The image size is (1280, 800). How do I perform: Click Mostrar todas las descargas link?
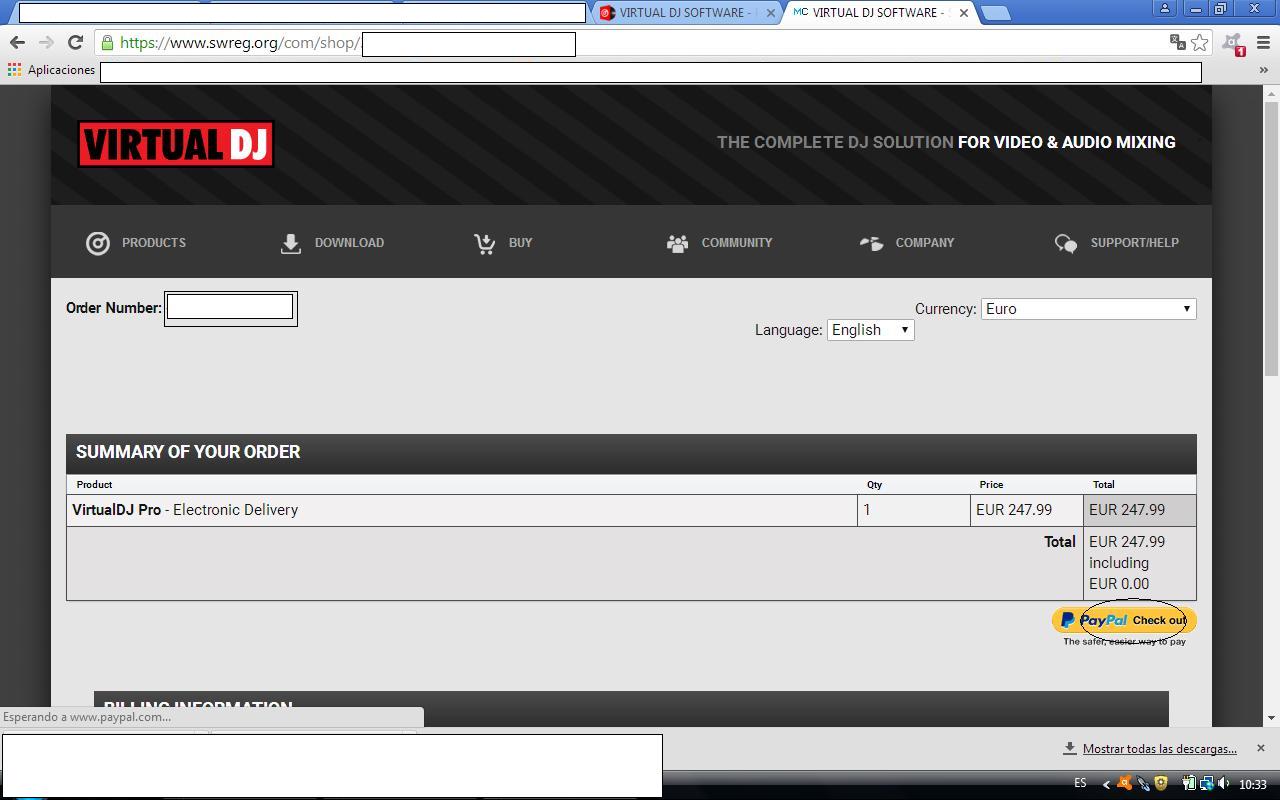coord(1159,749)
